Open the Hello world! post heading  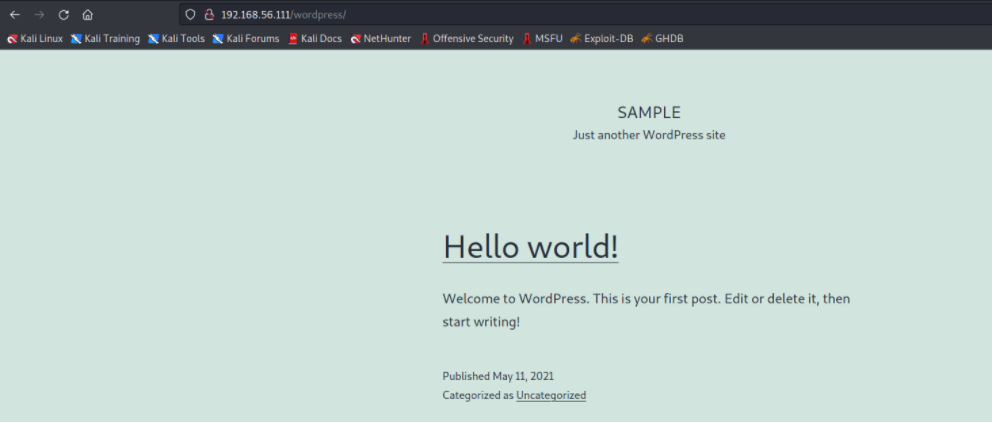tap(531, 246)
